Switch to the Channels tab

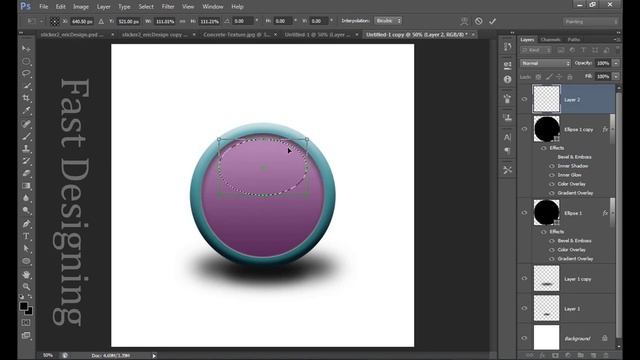pyautogui.click(x=550, y=40)
